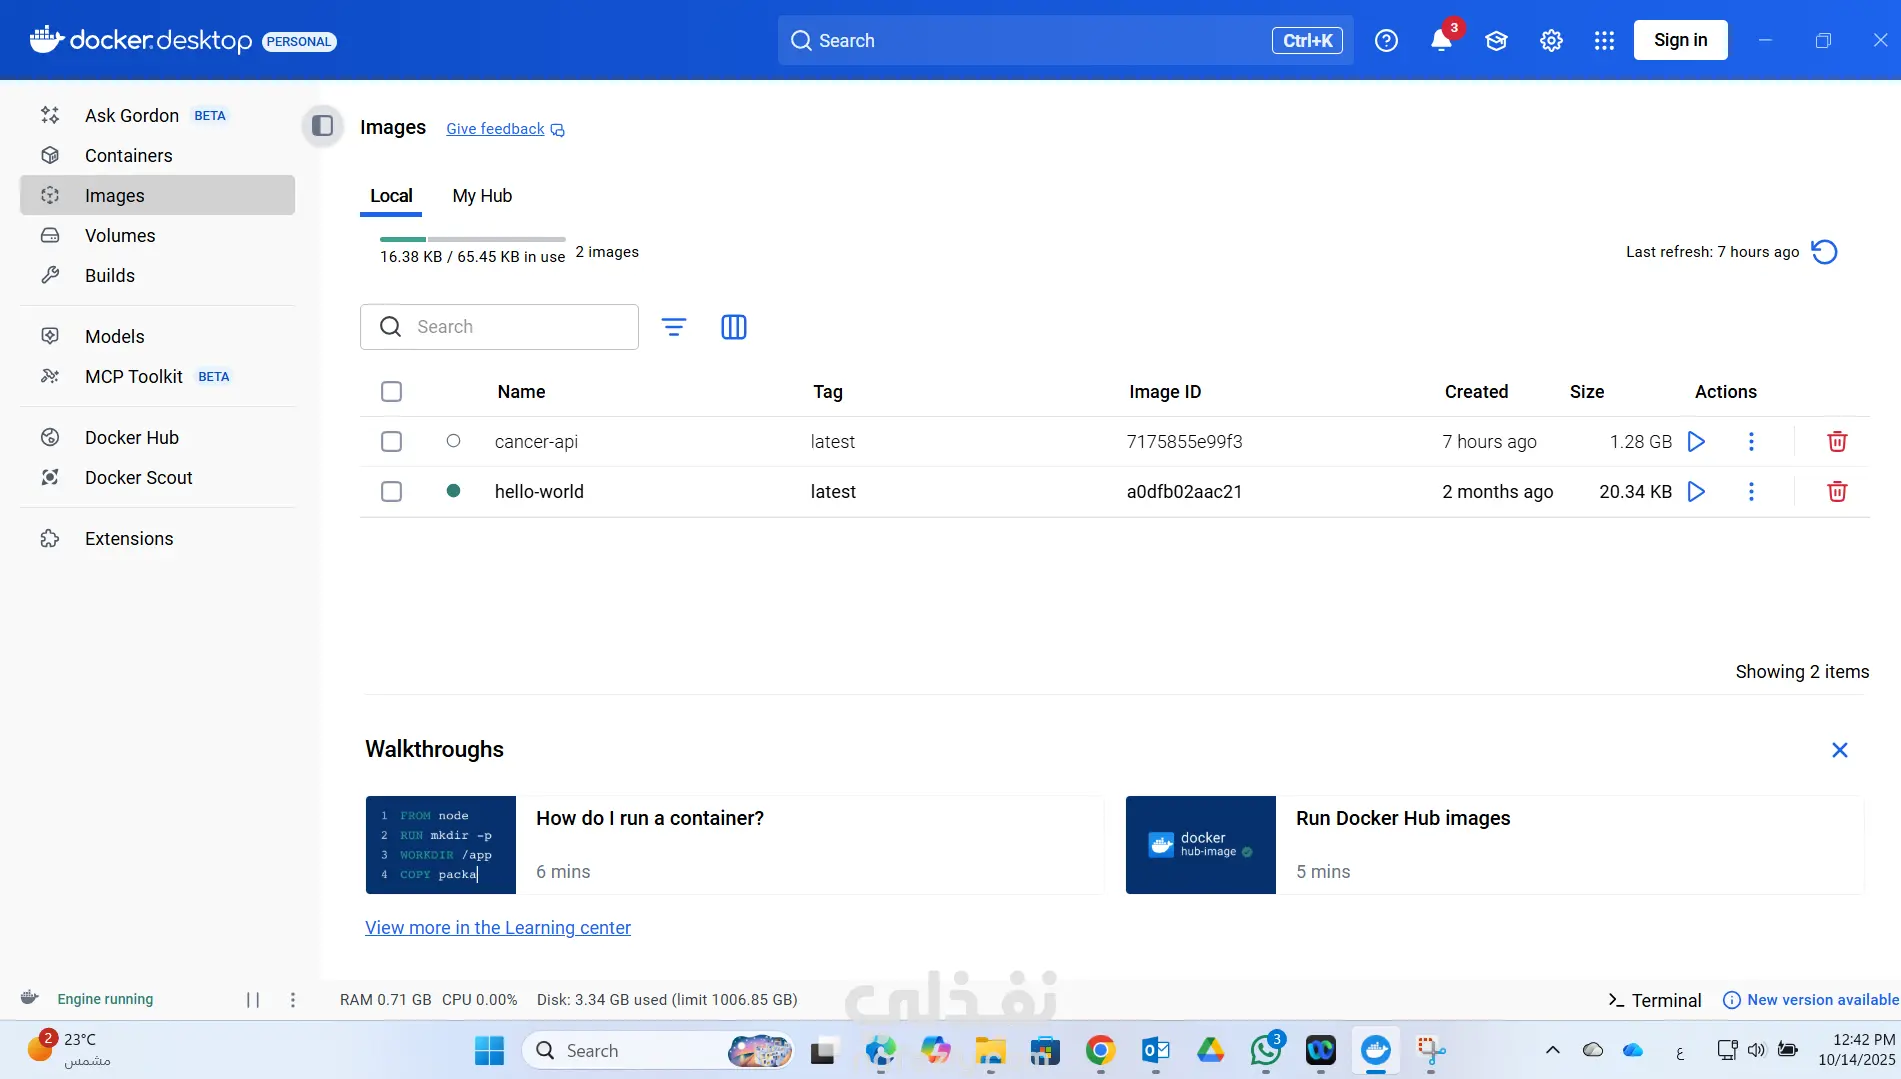1901x1079 pixels.
Task: Open the engine options menu
Action: (293, 1000)
